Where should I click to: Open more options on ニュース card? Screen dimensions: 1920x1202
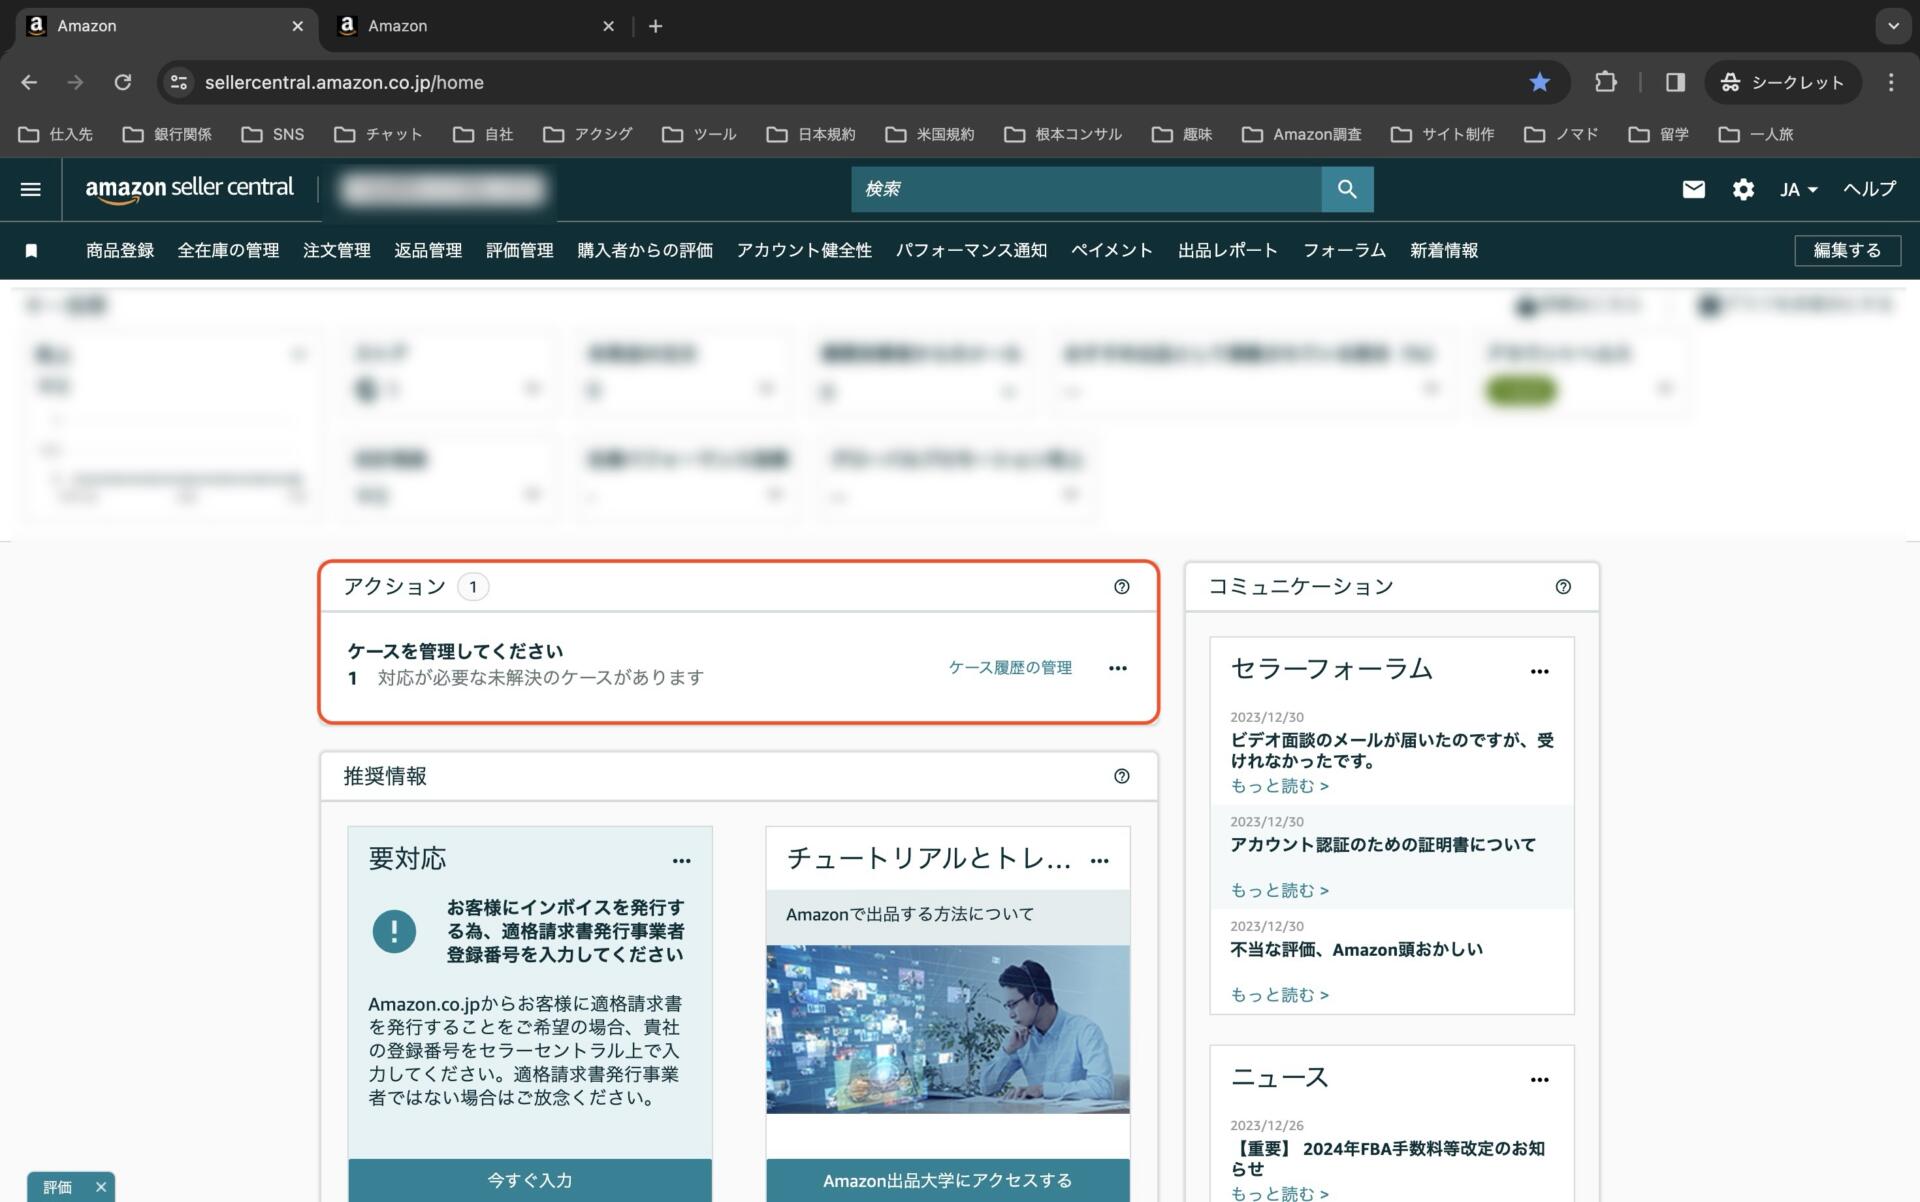click(x=1540, y=1080)
